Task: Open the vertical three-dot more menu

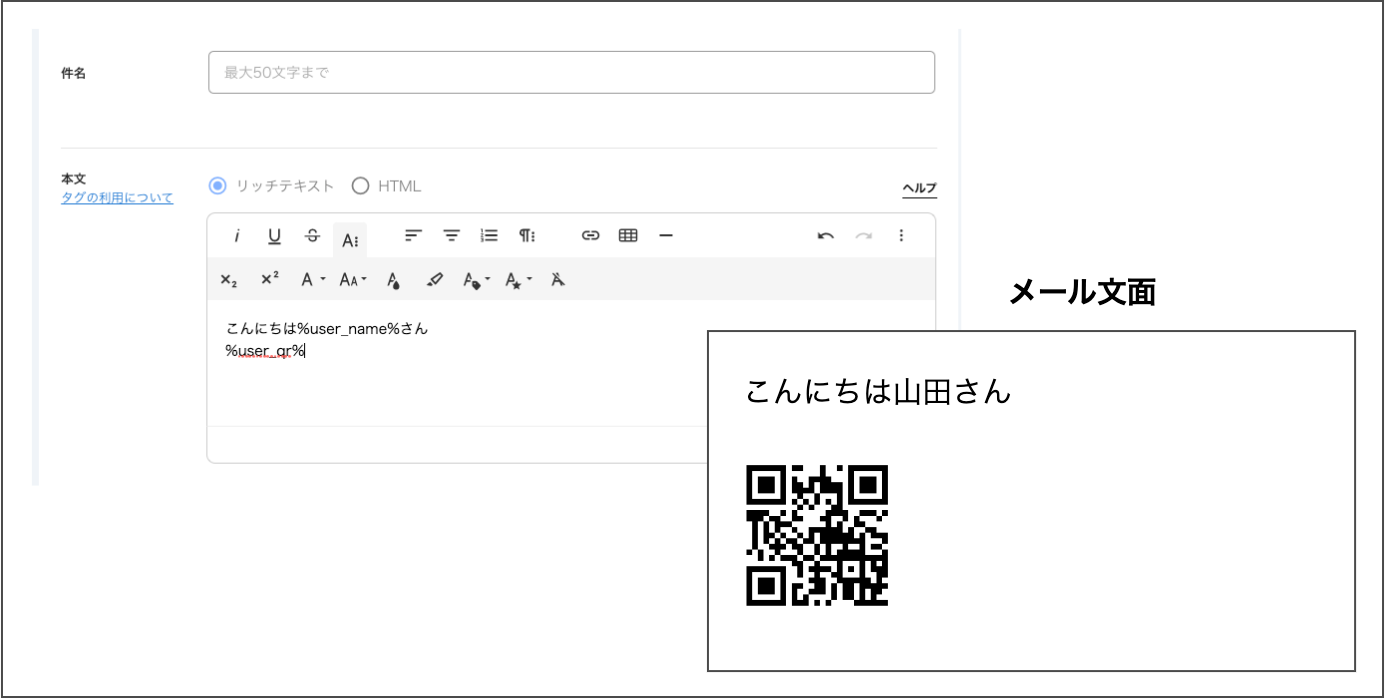Action: tap(901, 236)
